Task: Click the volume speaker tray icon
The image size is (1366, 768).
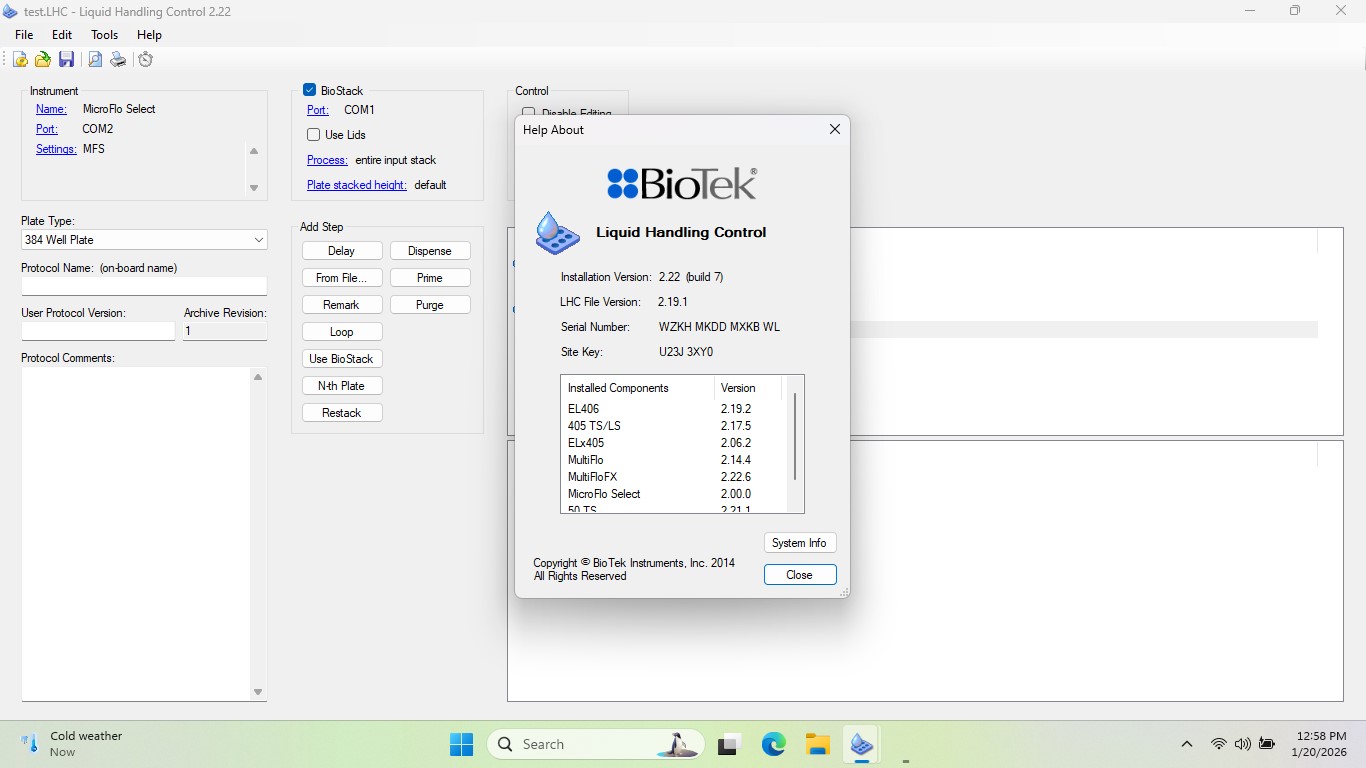Action: 1243,744
